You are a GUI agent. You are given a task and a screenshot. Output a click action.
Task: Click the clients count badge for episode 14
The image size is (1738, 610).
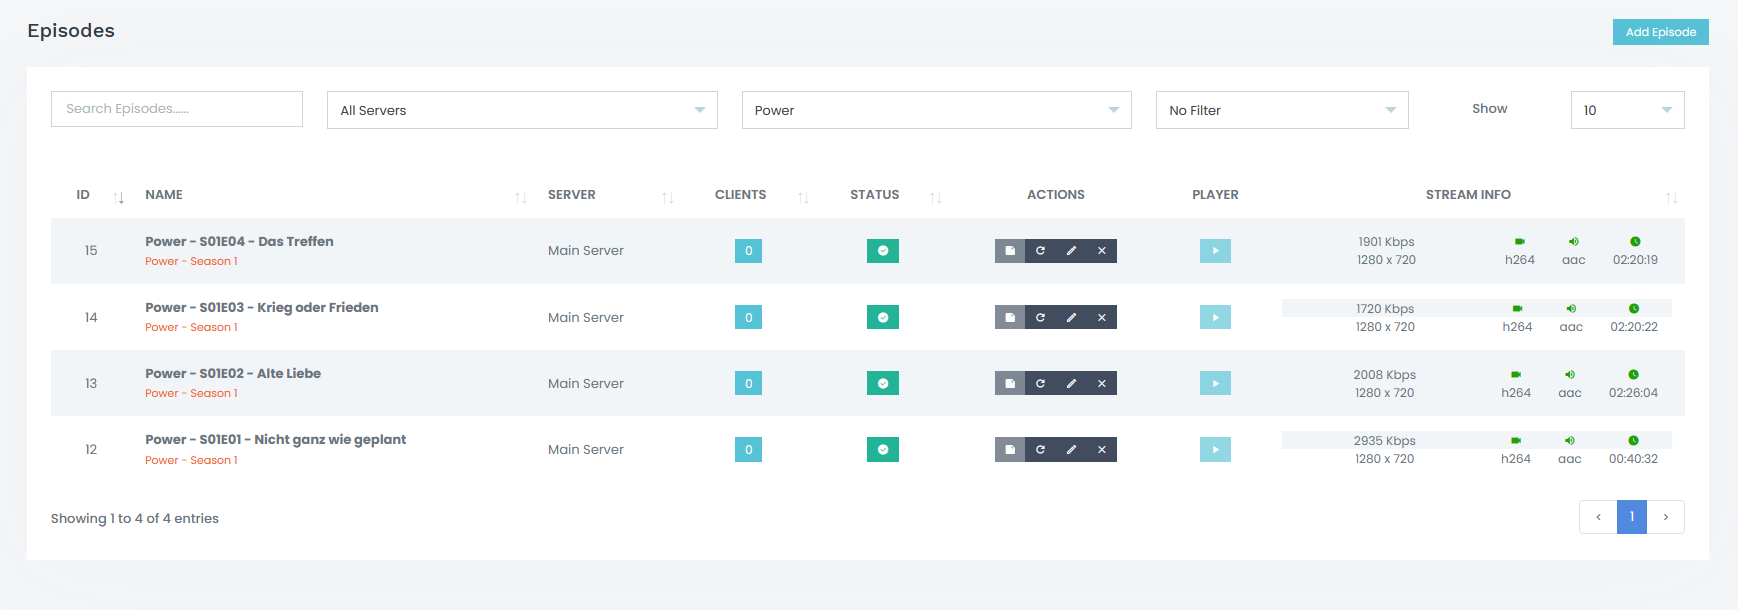[x=748, y=317]
